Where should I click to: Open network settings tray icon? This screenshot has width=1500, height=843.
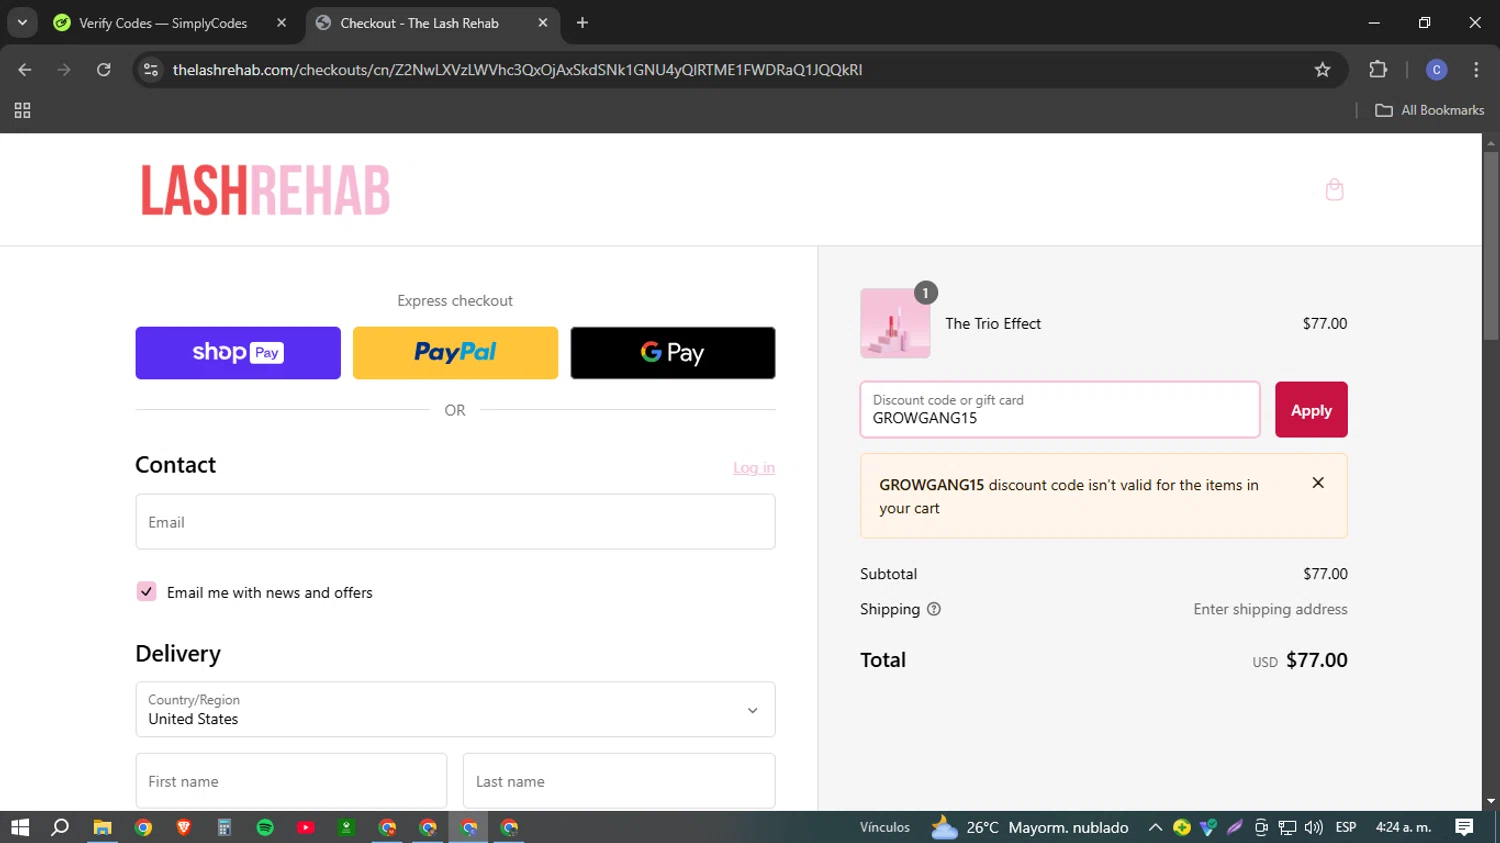point(1288,827)
